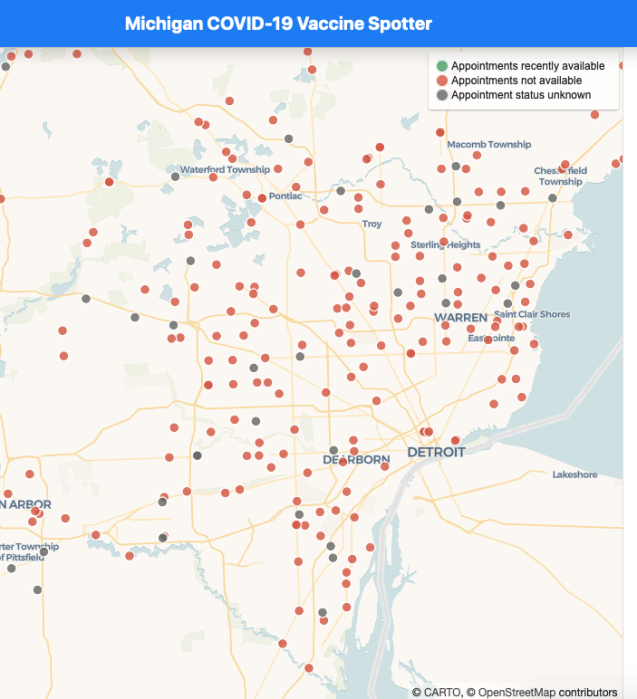Open the gray marker below Chesterfield Township label

click(552, 198)
